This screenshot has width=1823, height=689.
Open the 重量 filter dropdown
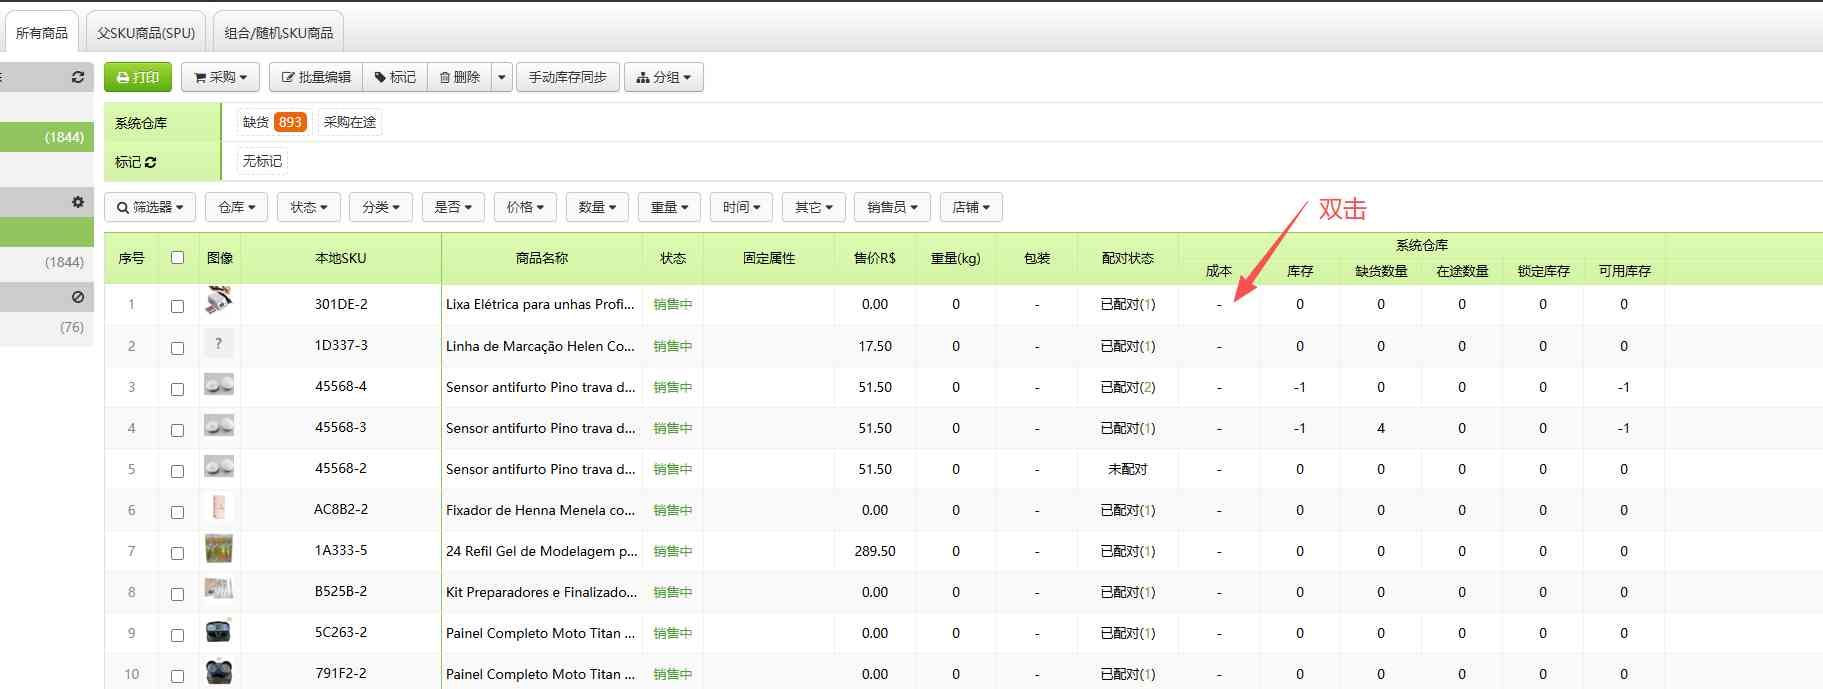(669, 207)
